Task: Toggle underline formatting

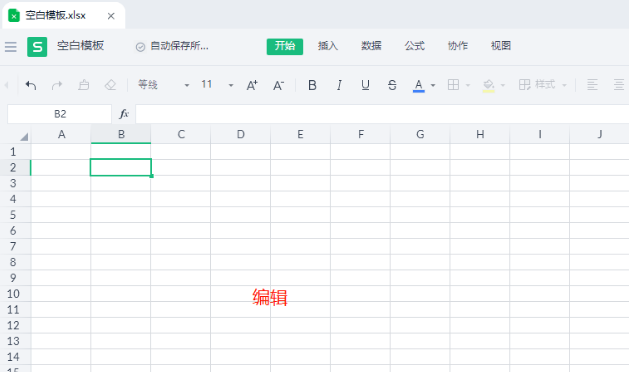Action: coord(365,85)
